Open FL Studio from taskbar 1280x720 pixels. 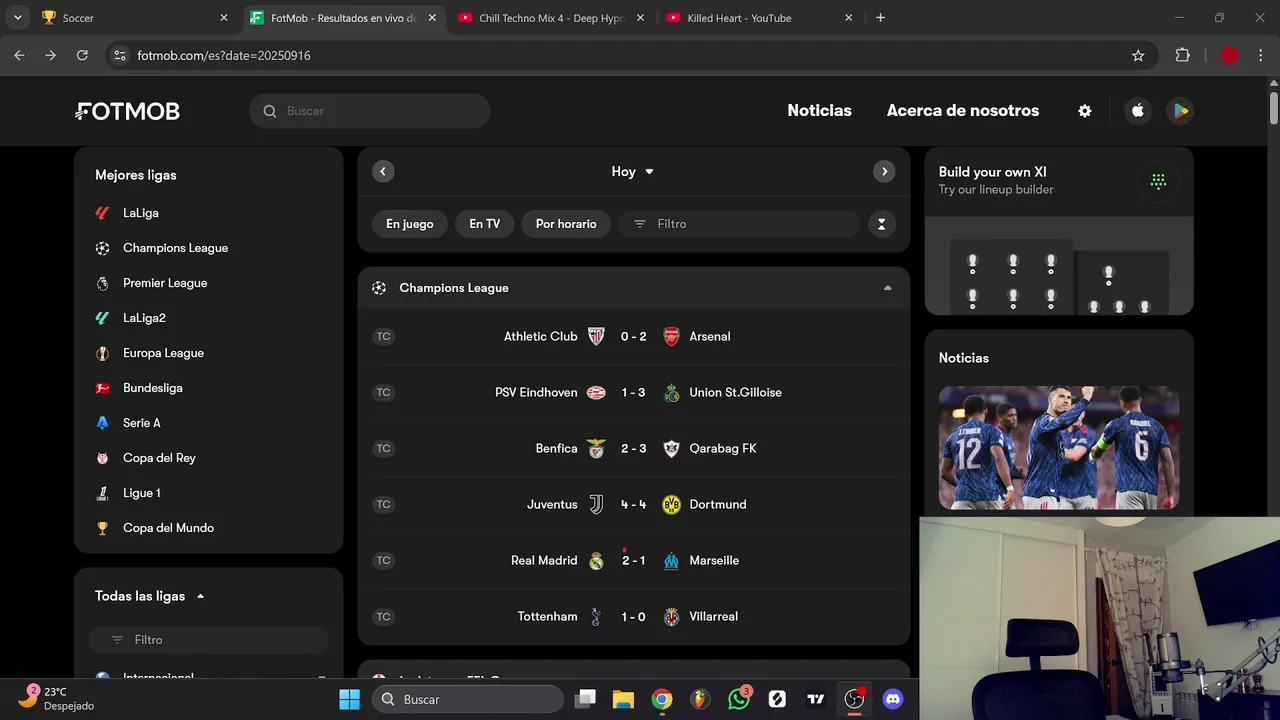pyautogui.click(x=700, y=699)
